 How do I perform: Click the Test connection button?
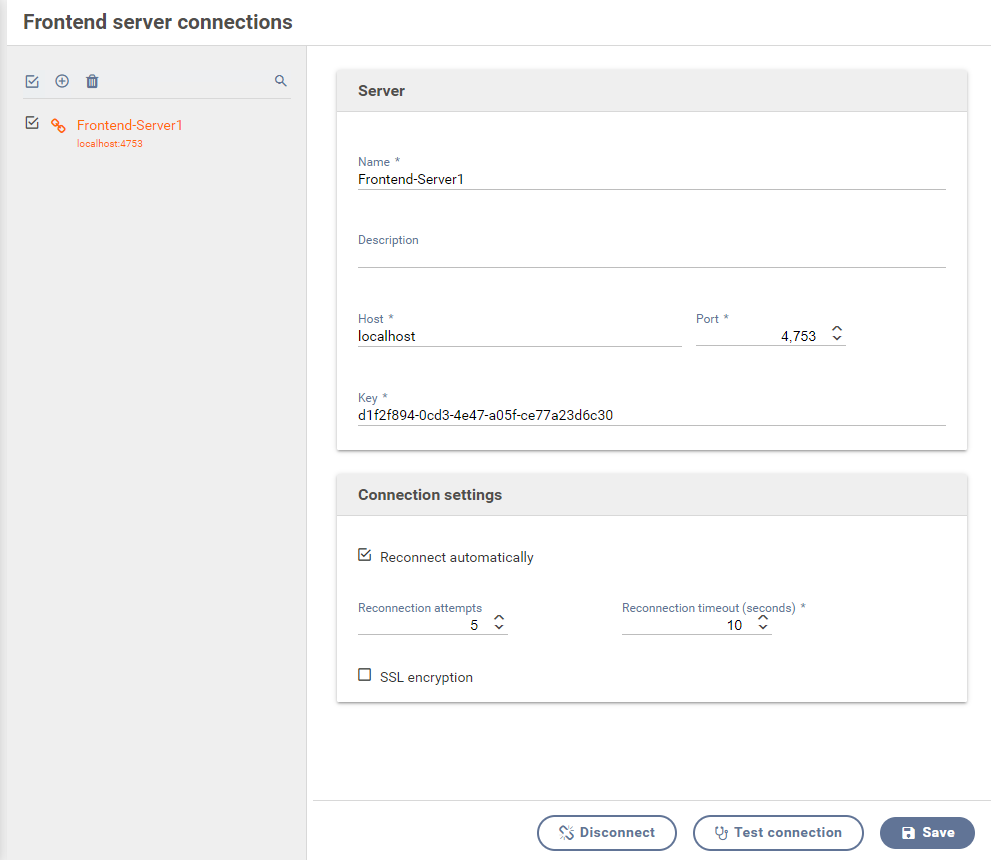(778, 832)
